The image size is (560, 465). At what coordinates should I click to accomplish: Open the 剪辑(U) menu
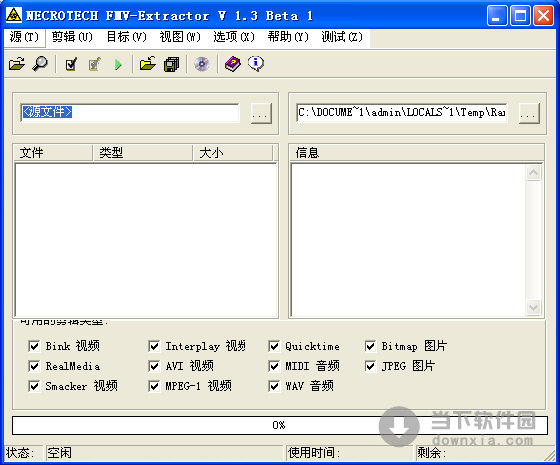[x=72, y=37]
